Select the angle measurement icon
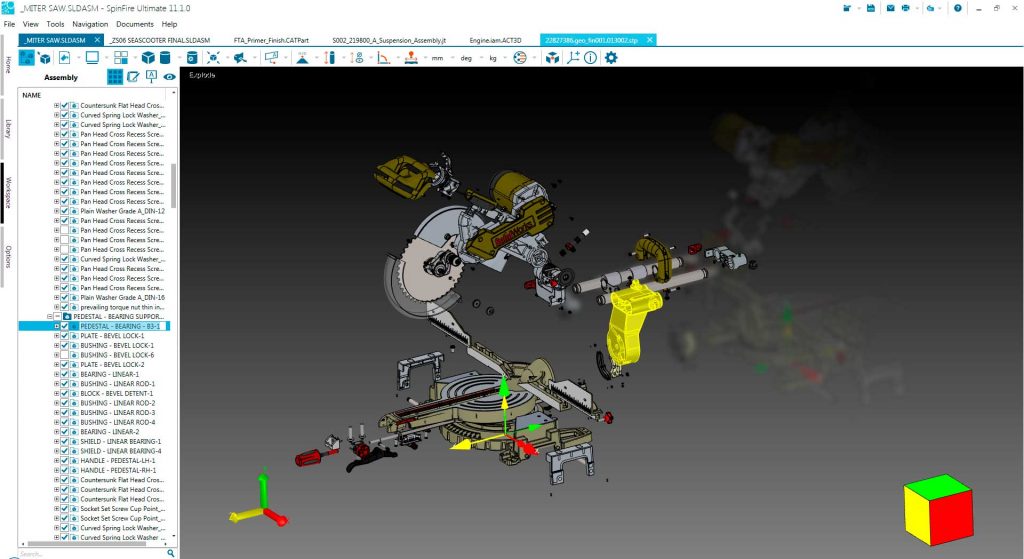1024x559 pixels. (x=383, y=57)
